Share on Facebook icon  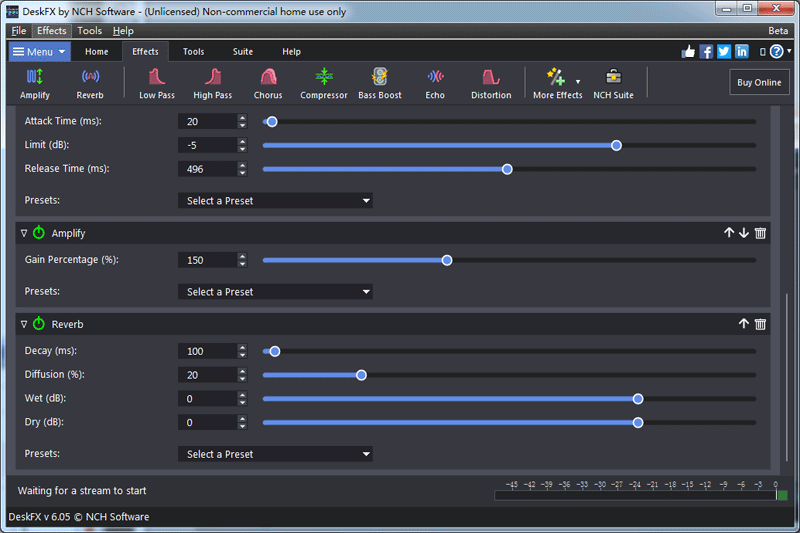click(x=706, y=52)
